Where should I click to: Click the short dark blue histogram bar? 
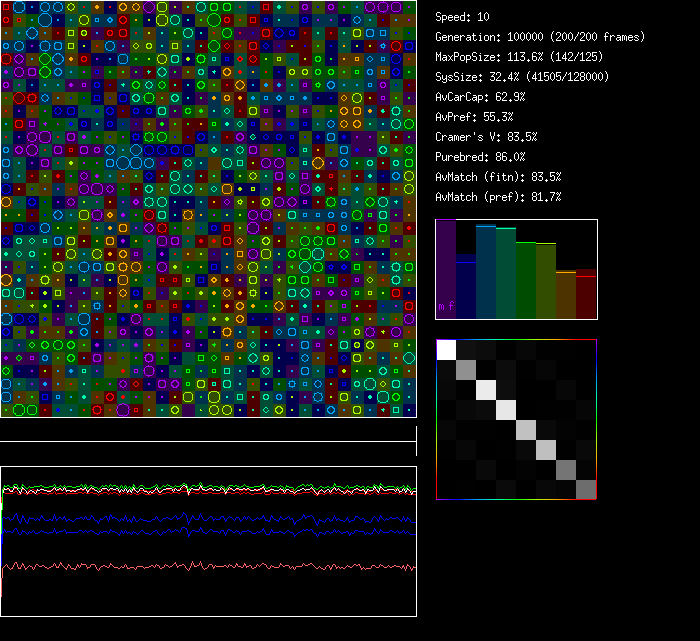[466, 290]
